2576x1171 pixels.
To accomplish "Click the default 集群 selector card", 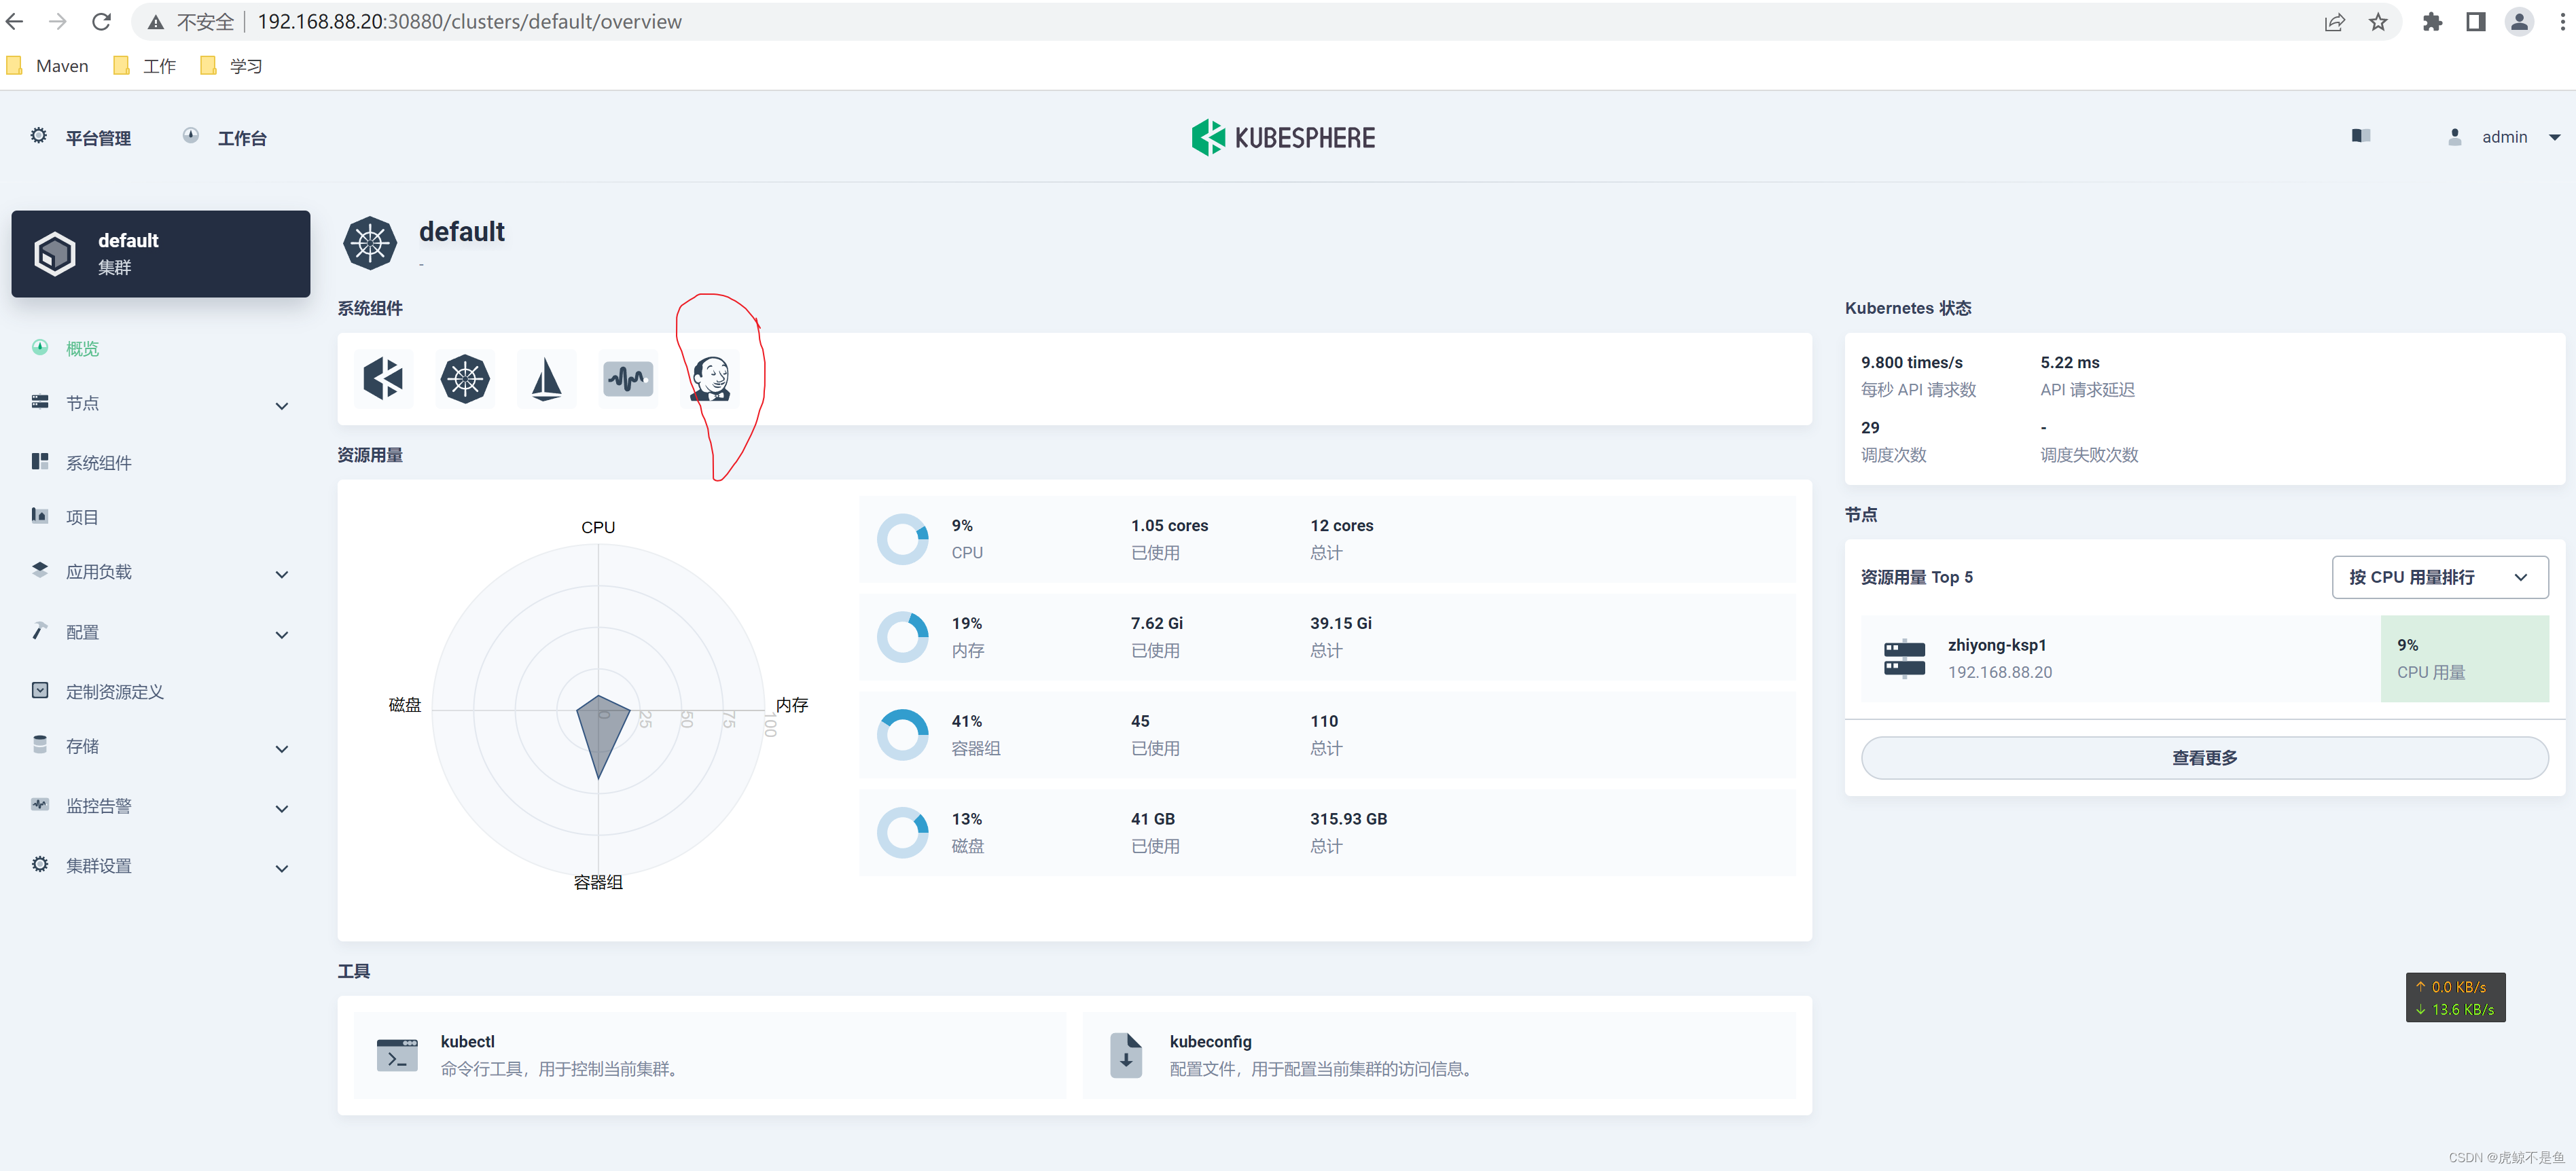I will click(x=160, y=254).
